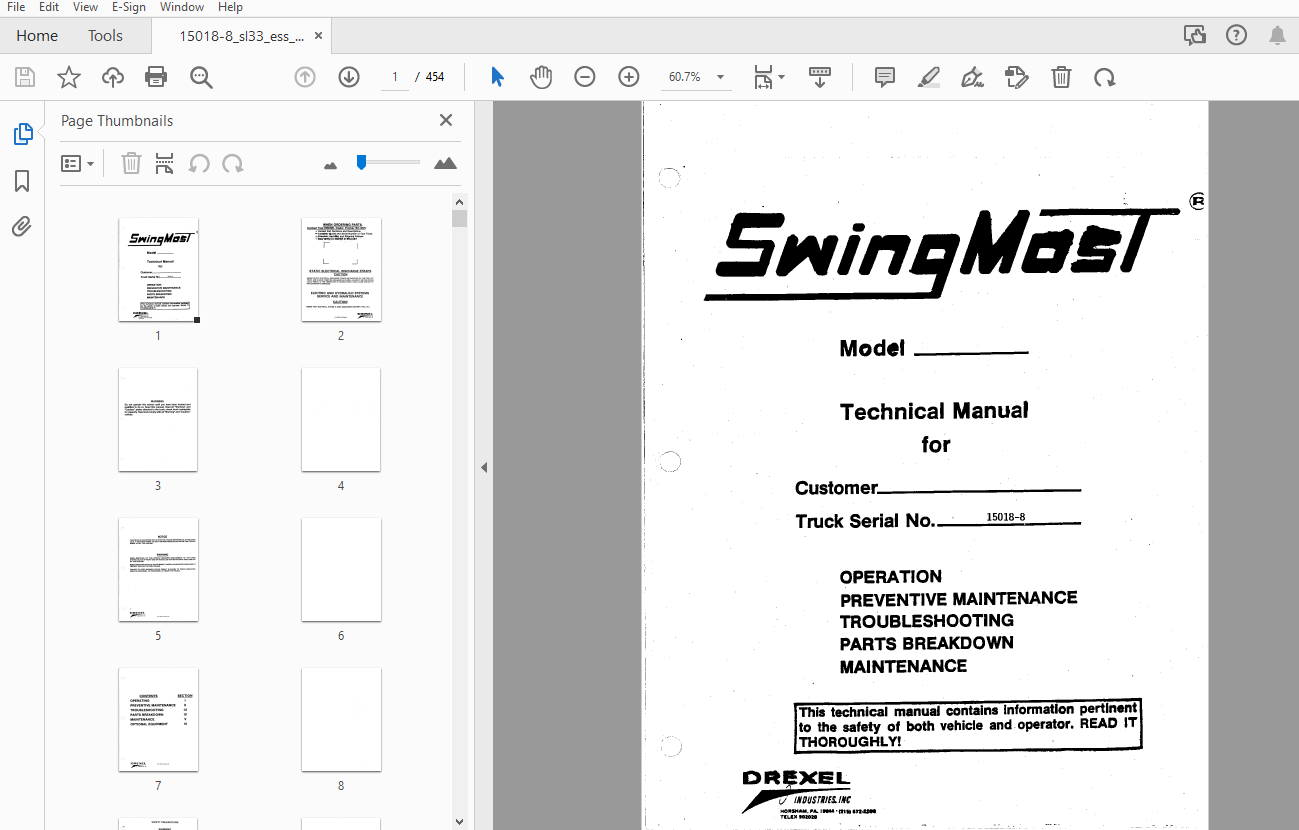This screenshot has width=1299, height=830.
Task: Open the read mode keyboard icon
Action: coord(820,77)
